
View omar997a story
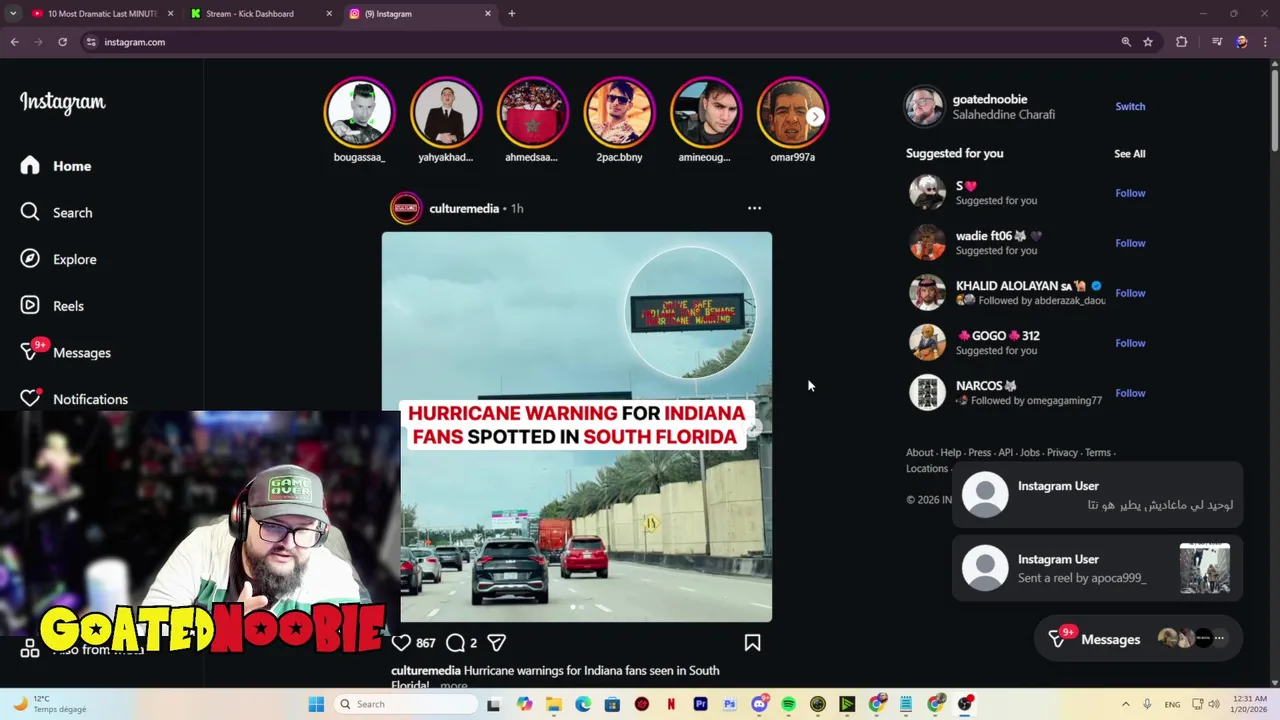(793, 112)
